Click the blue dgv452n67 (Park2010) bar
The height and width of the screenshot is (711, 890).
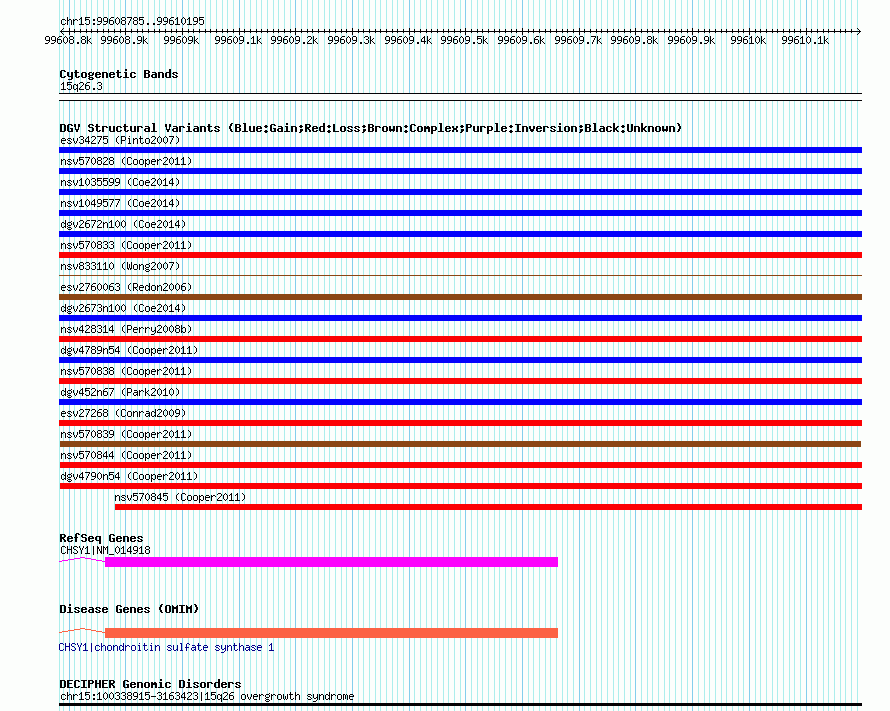[x=460, y=402]
